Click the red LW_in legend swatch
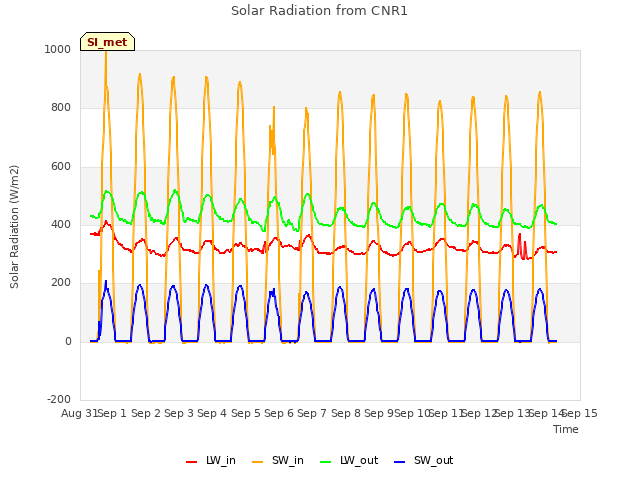640x480 pixels. tap(191, 462)
